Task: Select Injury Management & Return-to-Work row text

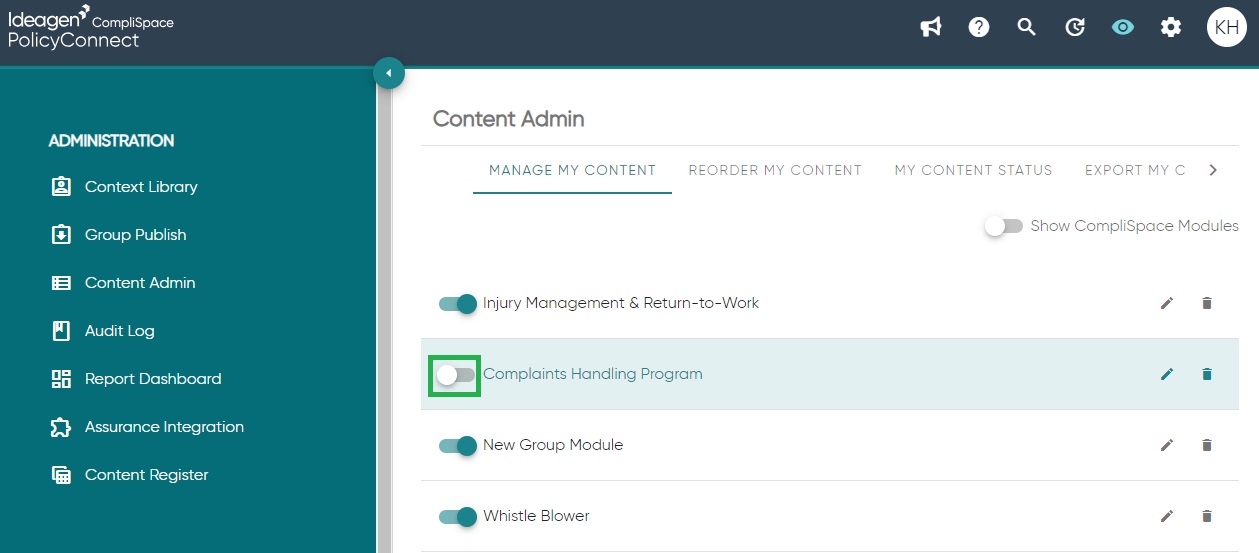Action: (x=621, y=303)
